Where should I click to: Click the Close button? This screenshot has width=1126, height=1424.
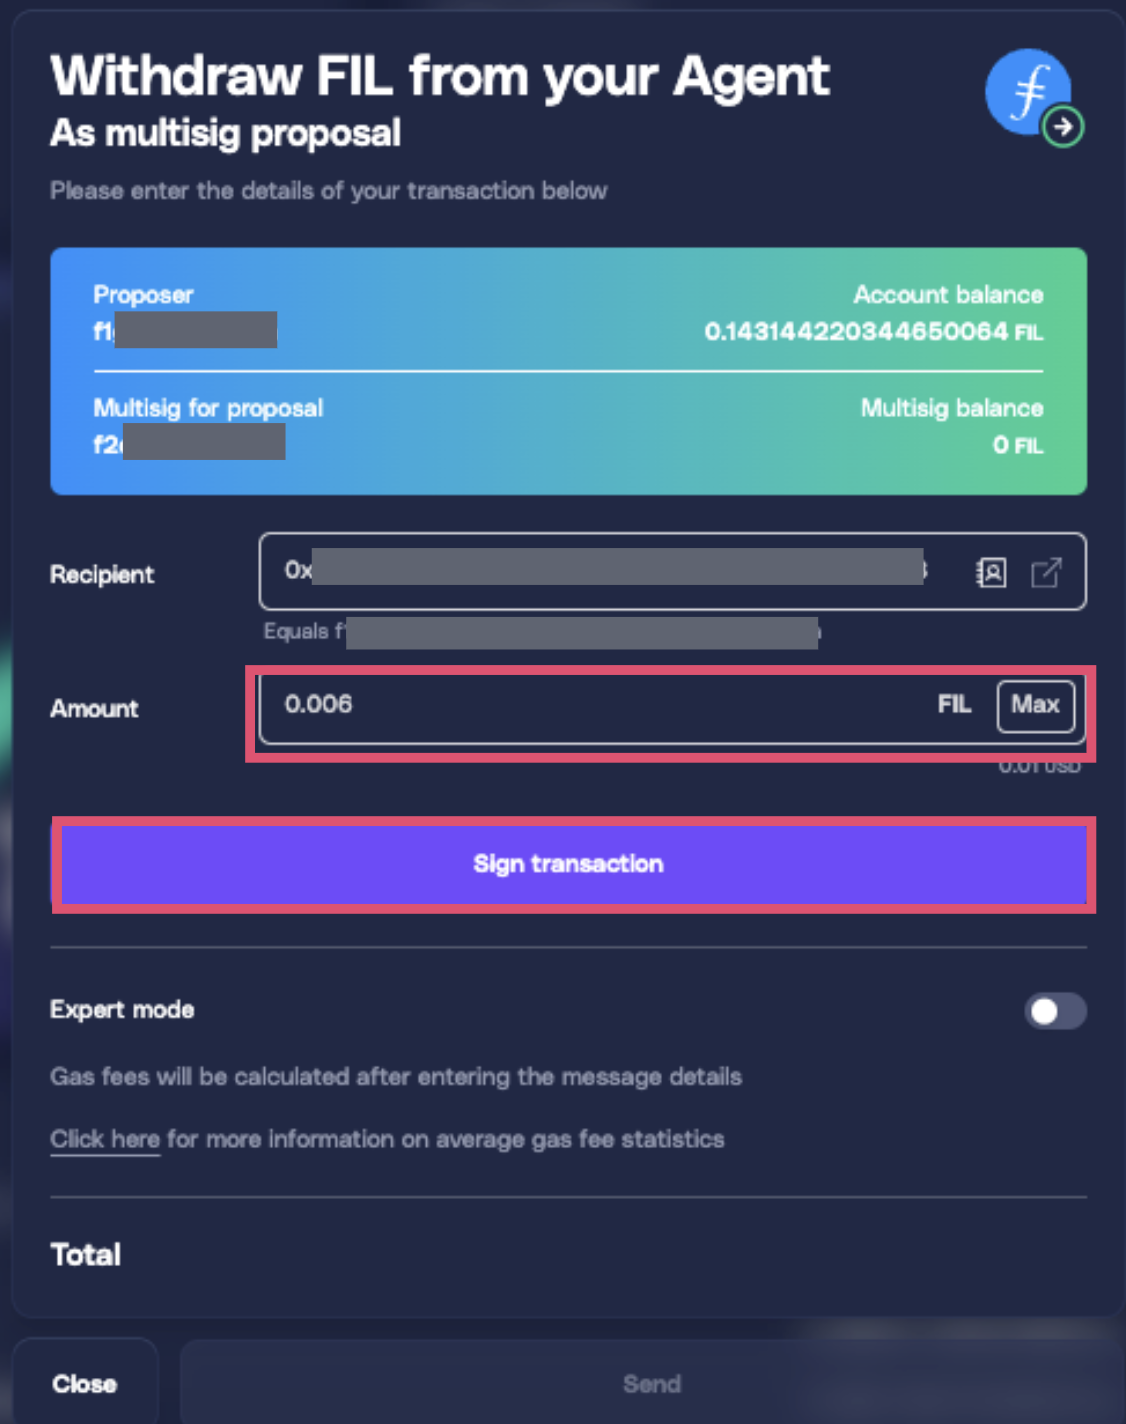(x=85, y=1384)
